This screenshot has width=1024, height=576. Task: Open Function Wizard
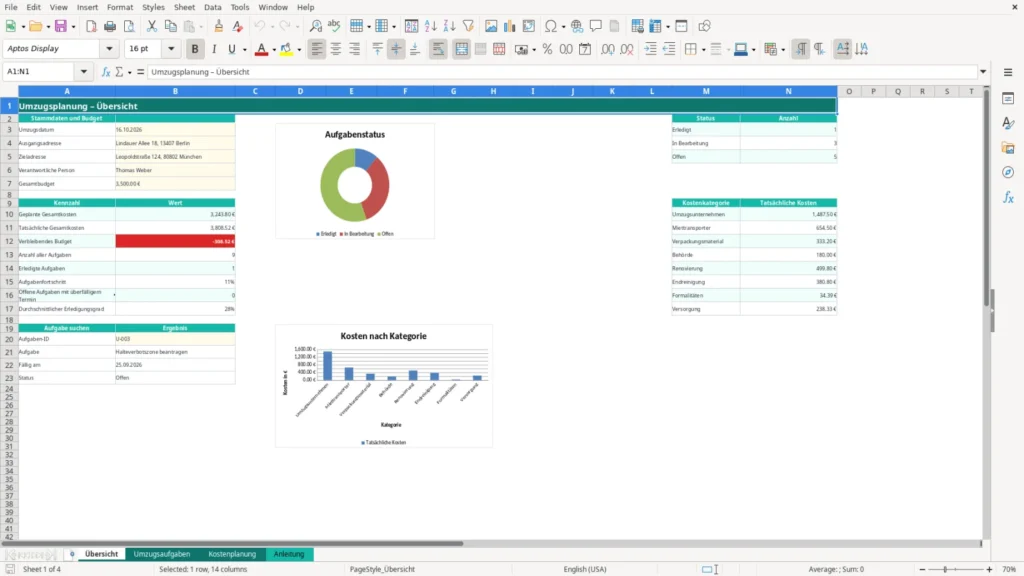pos(106,72)
